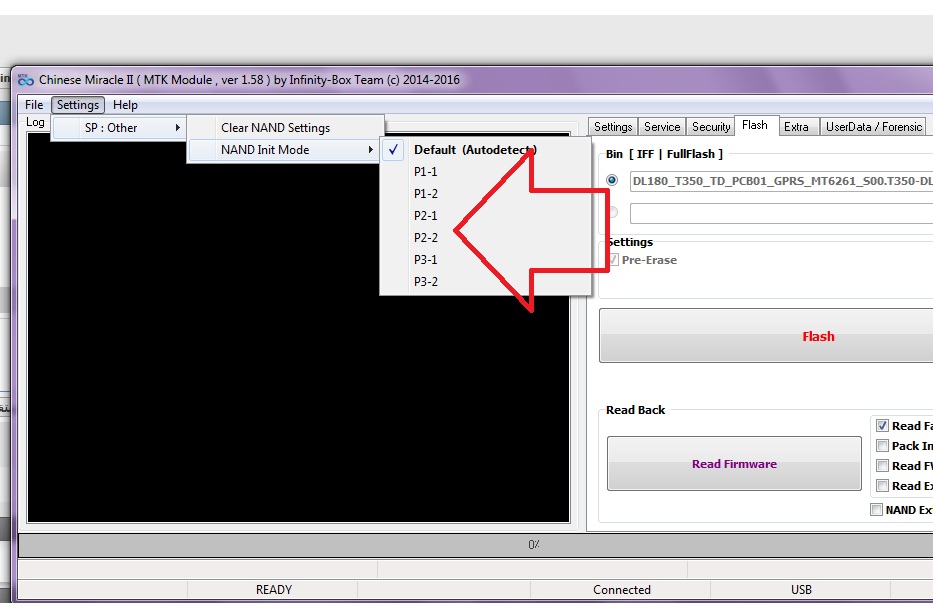Screen dimensions: 933x614
Task: Expand the SP : Other submenu
Action: pos(119,128)
